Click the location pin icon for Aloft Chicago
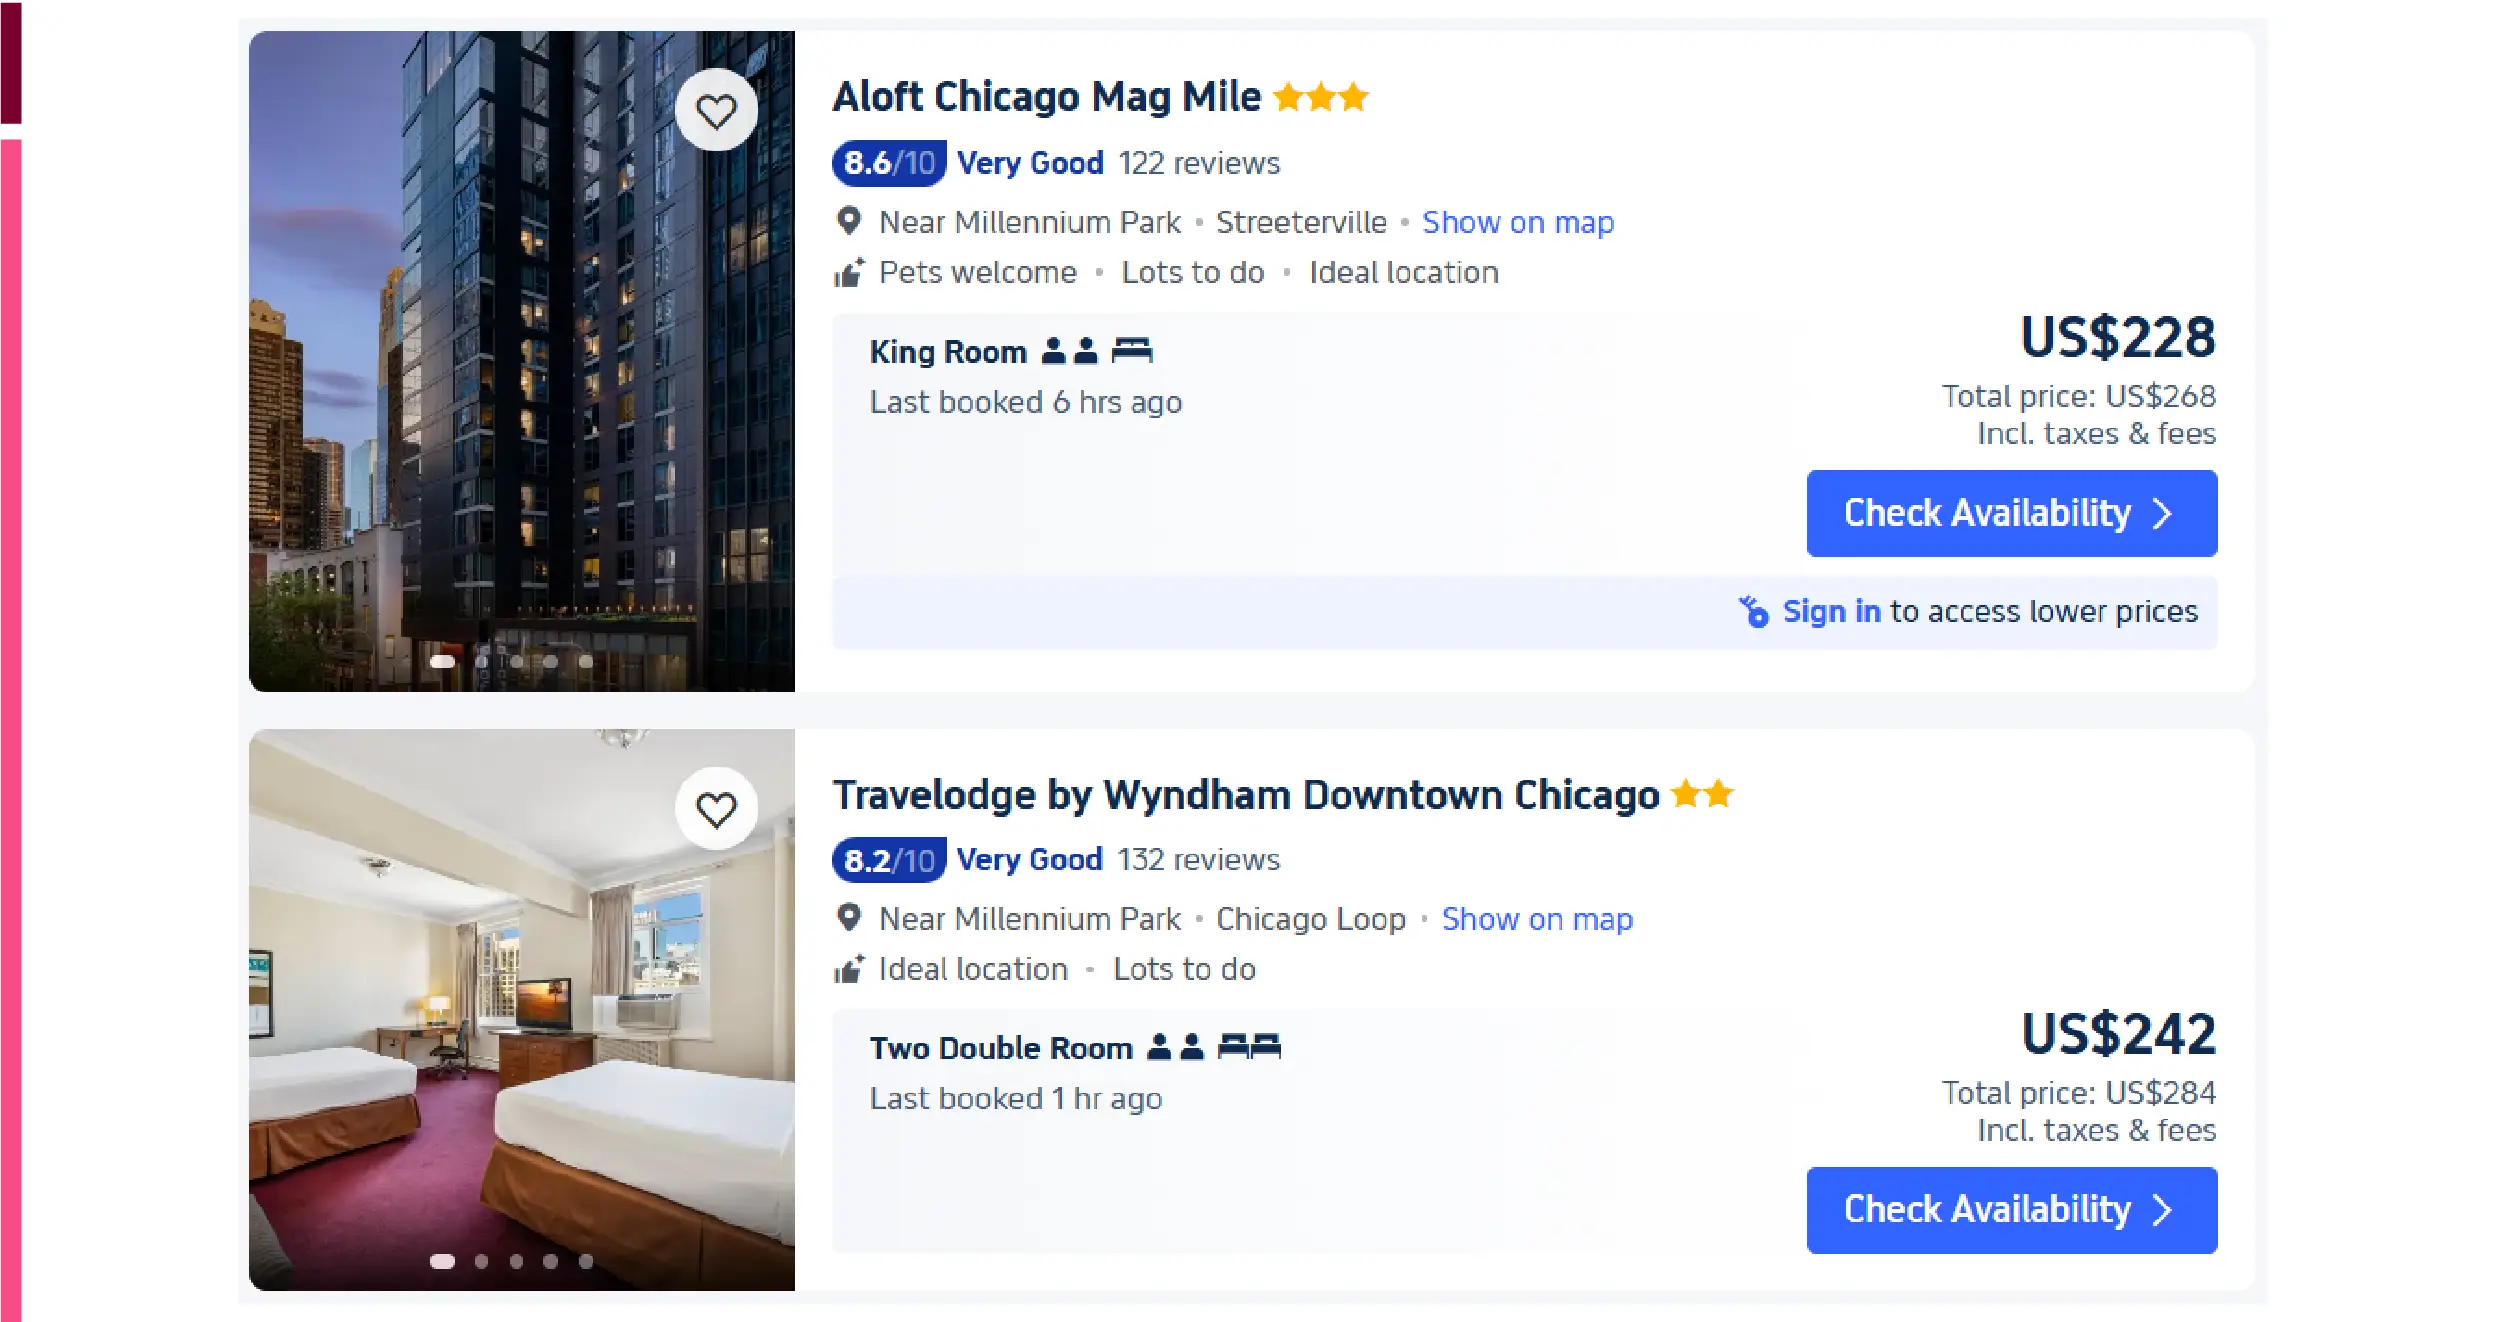The image size is (2507, 1322). click(849, 221)
